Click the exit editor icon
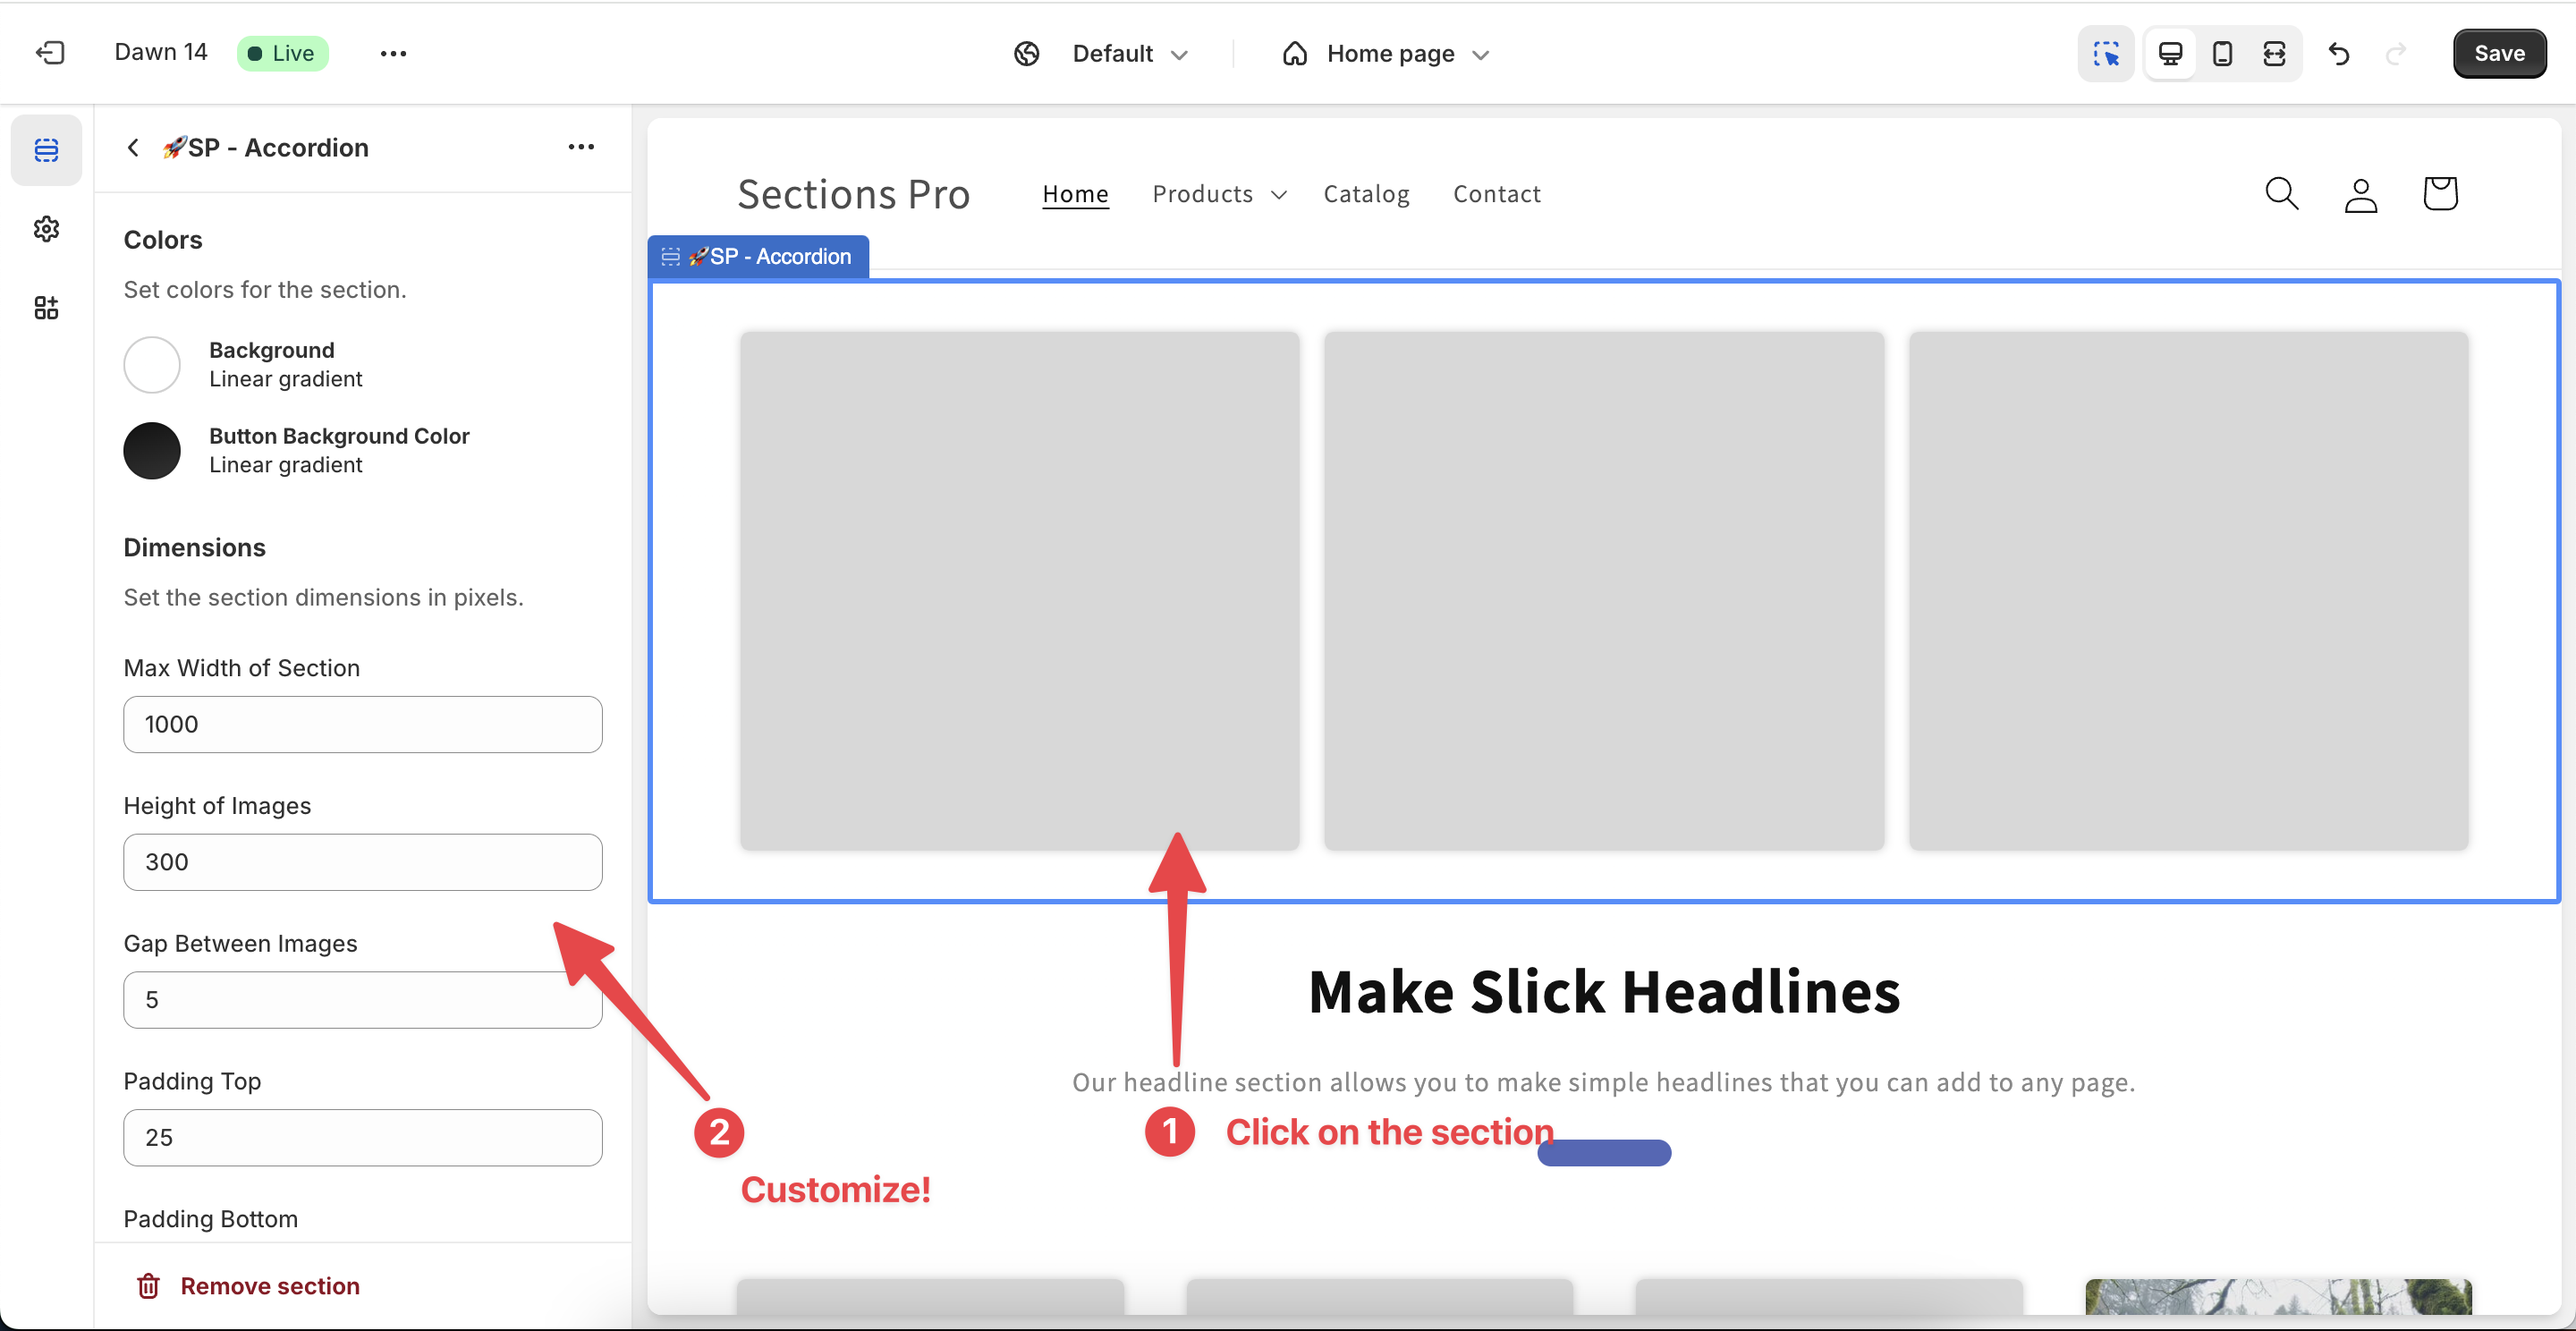This screenshot has height=1331, width=2576. [50, 53]
